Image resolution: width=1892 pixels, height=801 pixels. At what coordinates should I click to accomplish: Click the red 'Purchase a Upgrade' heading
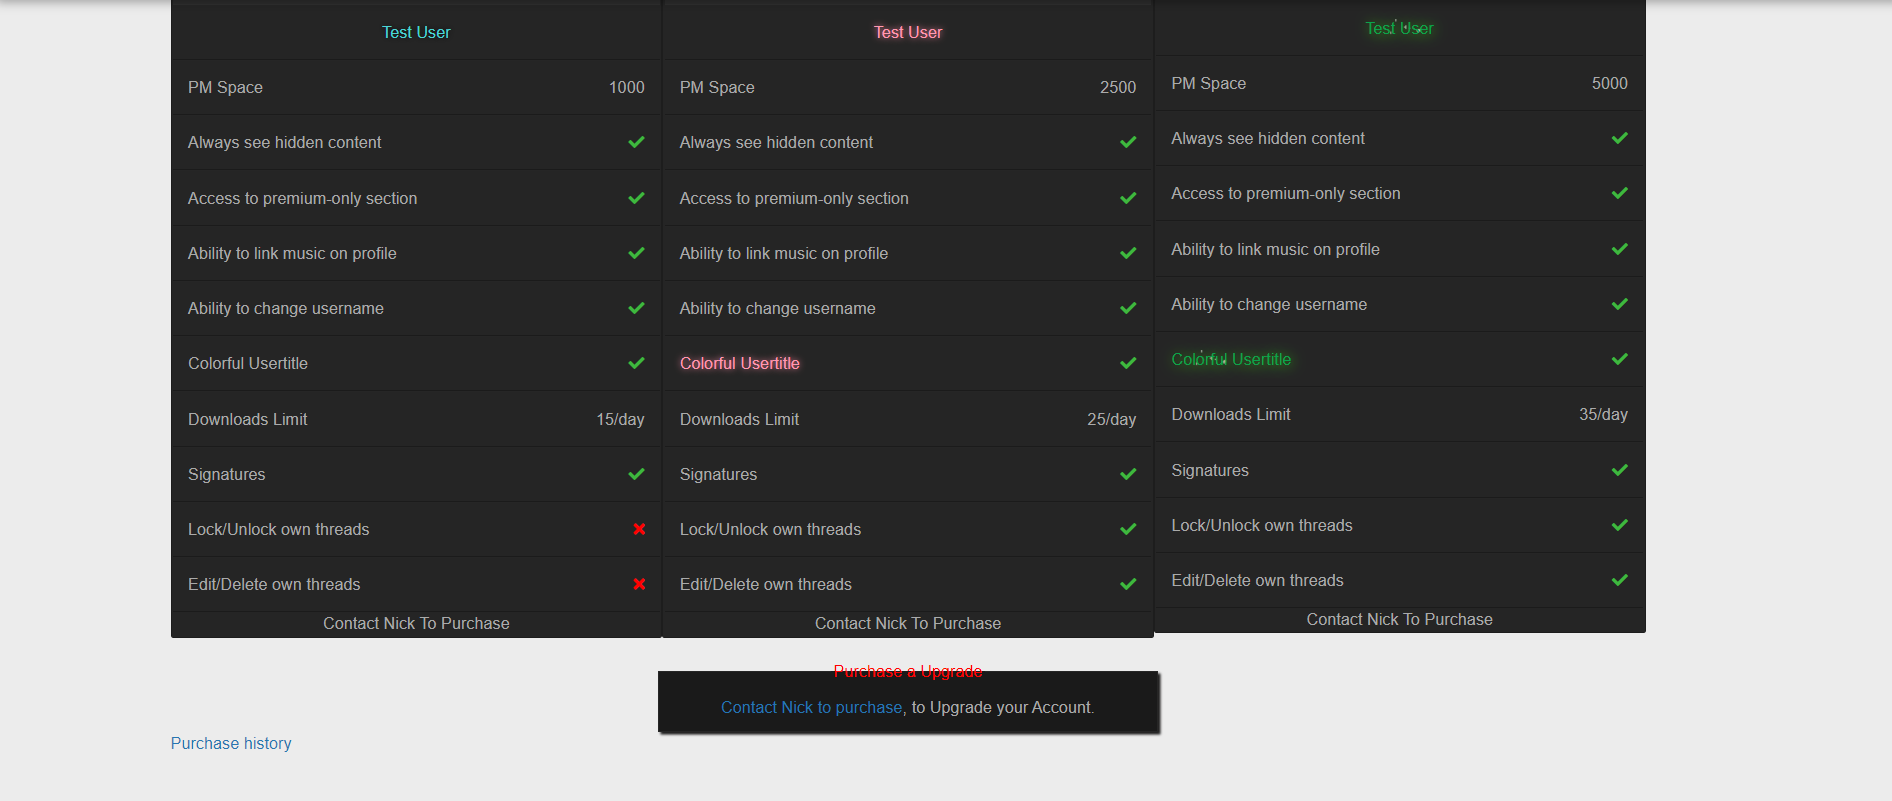tap(908, 671)
